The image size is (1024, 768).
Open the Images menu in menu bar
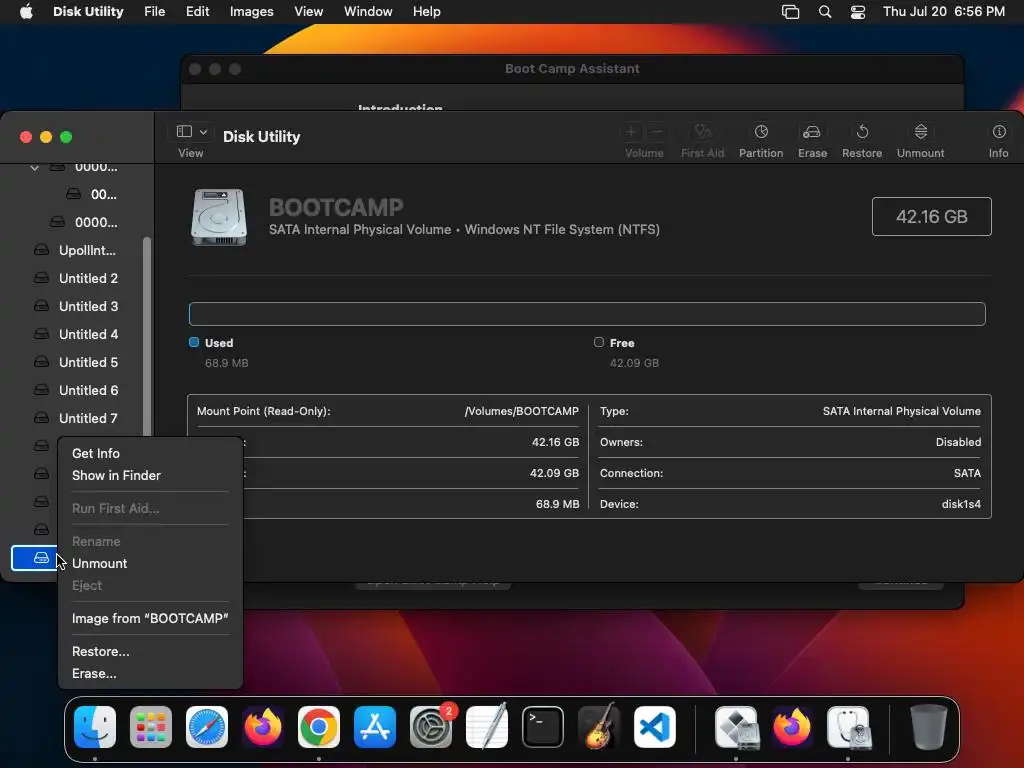pyautogui.click(x=251, y=12)
